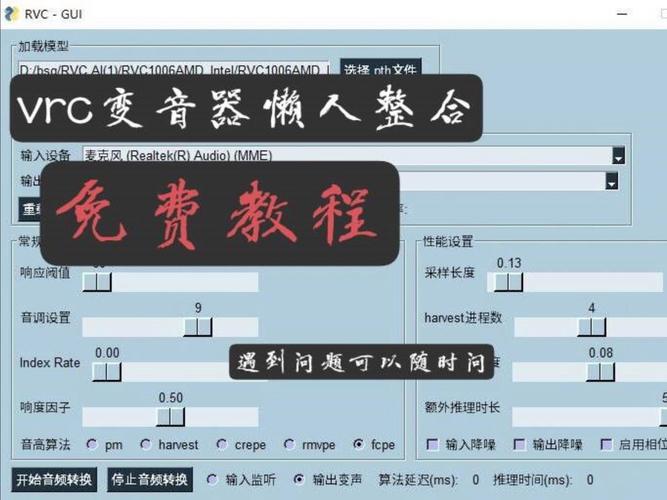Click the Index Rate value 0.00
Viewport: 667px width, 500px height.
[107, 353]
